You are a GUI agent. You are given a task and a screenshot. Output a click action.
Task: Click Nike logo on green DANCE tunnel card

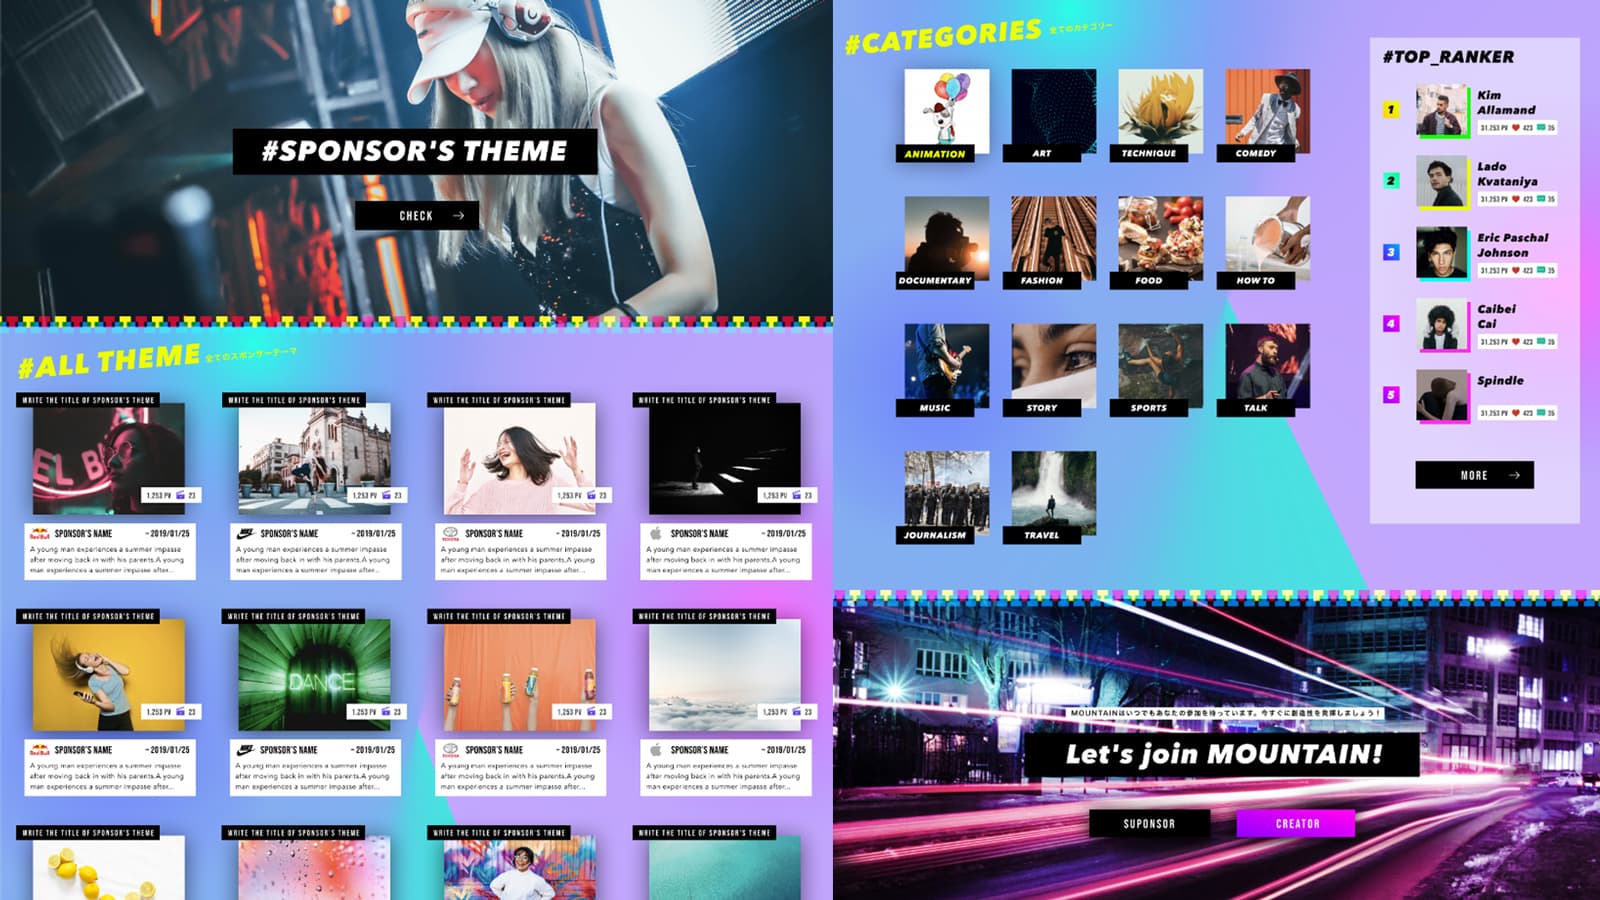(246, 750)
